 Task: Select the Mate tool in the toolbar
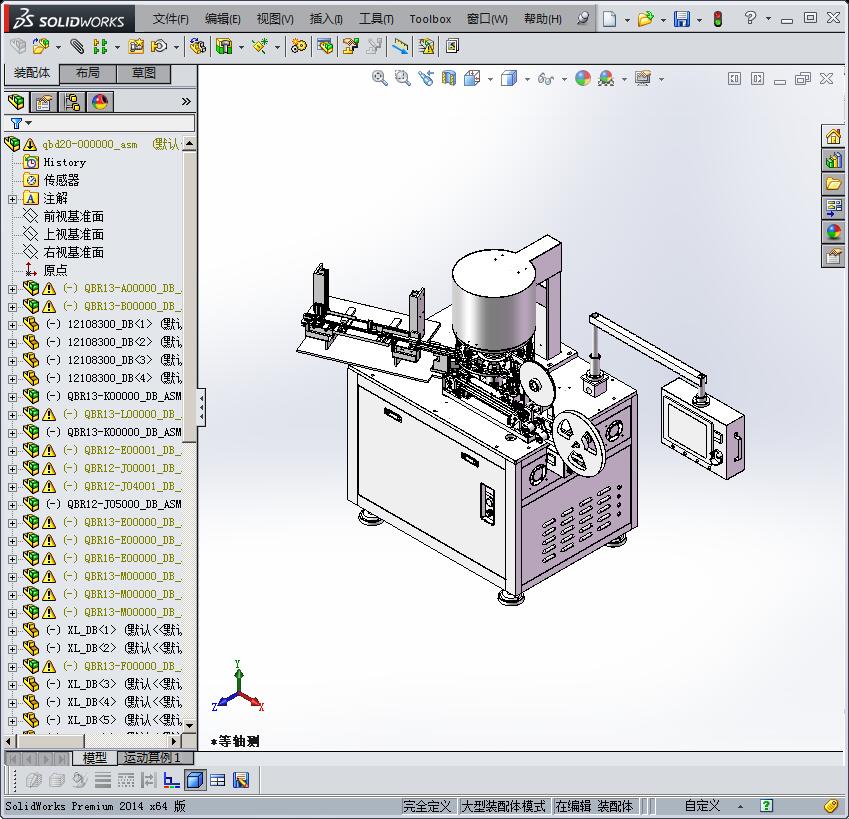(77, 46)
